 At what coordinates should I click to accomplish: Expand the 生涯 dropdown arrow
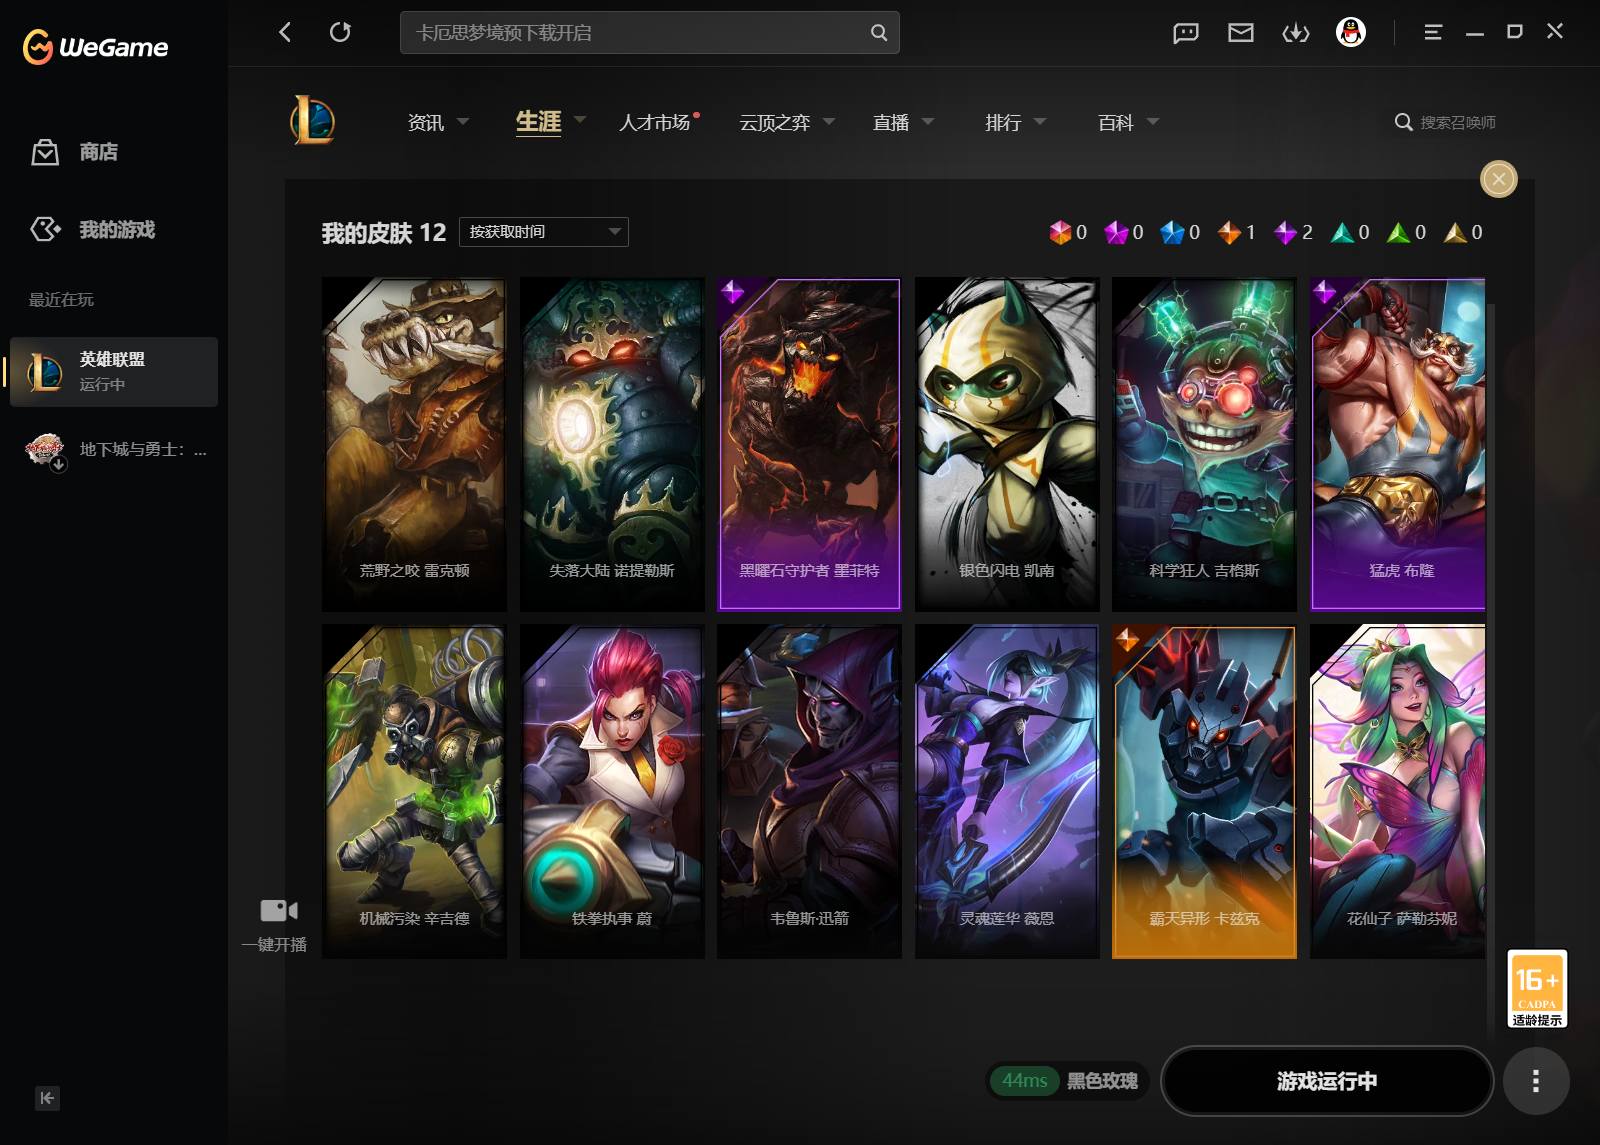coord(580,120)
